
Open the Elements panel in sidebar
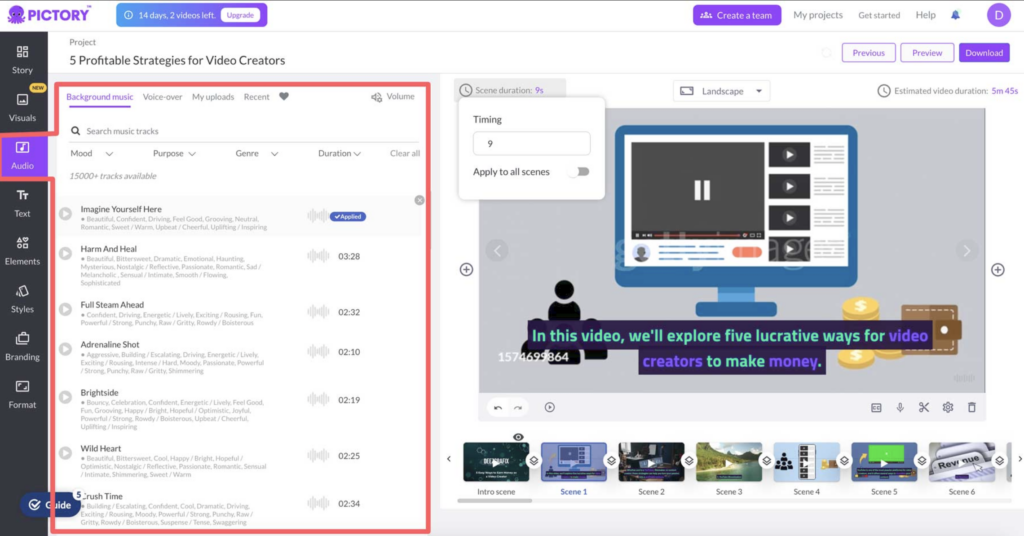pos(22,251)
